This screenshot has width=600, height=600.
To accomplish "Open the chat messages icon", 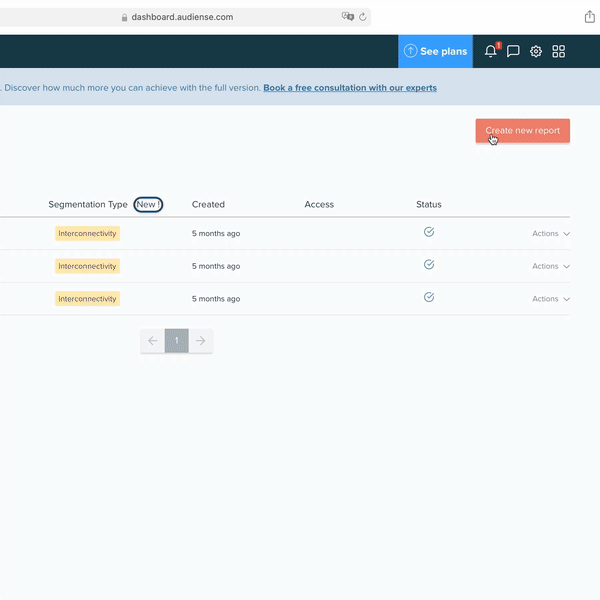I will coord(513,51).
